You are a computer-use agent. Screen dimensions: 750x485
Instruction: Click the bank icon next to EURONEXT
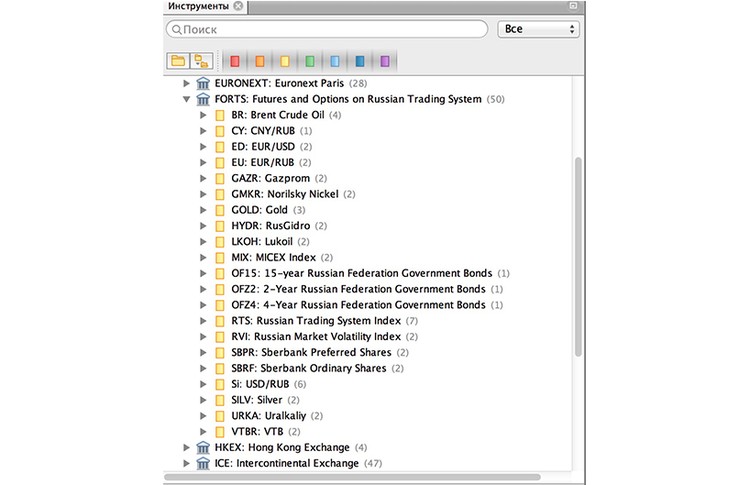[x=203, y=83]
